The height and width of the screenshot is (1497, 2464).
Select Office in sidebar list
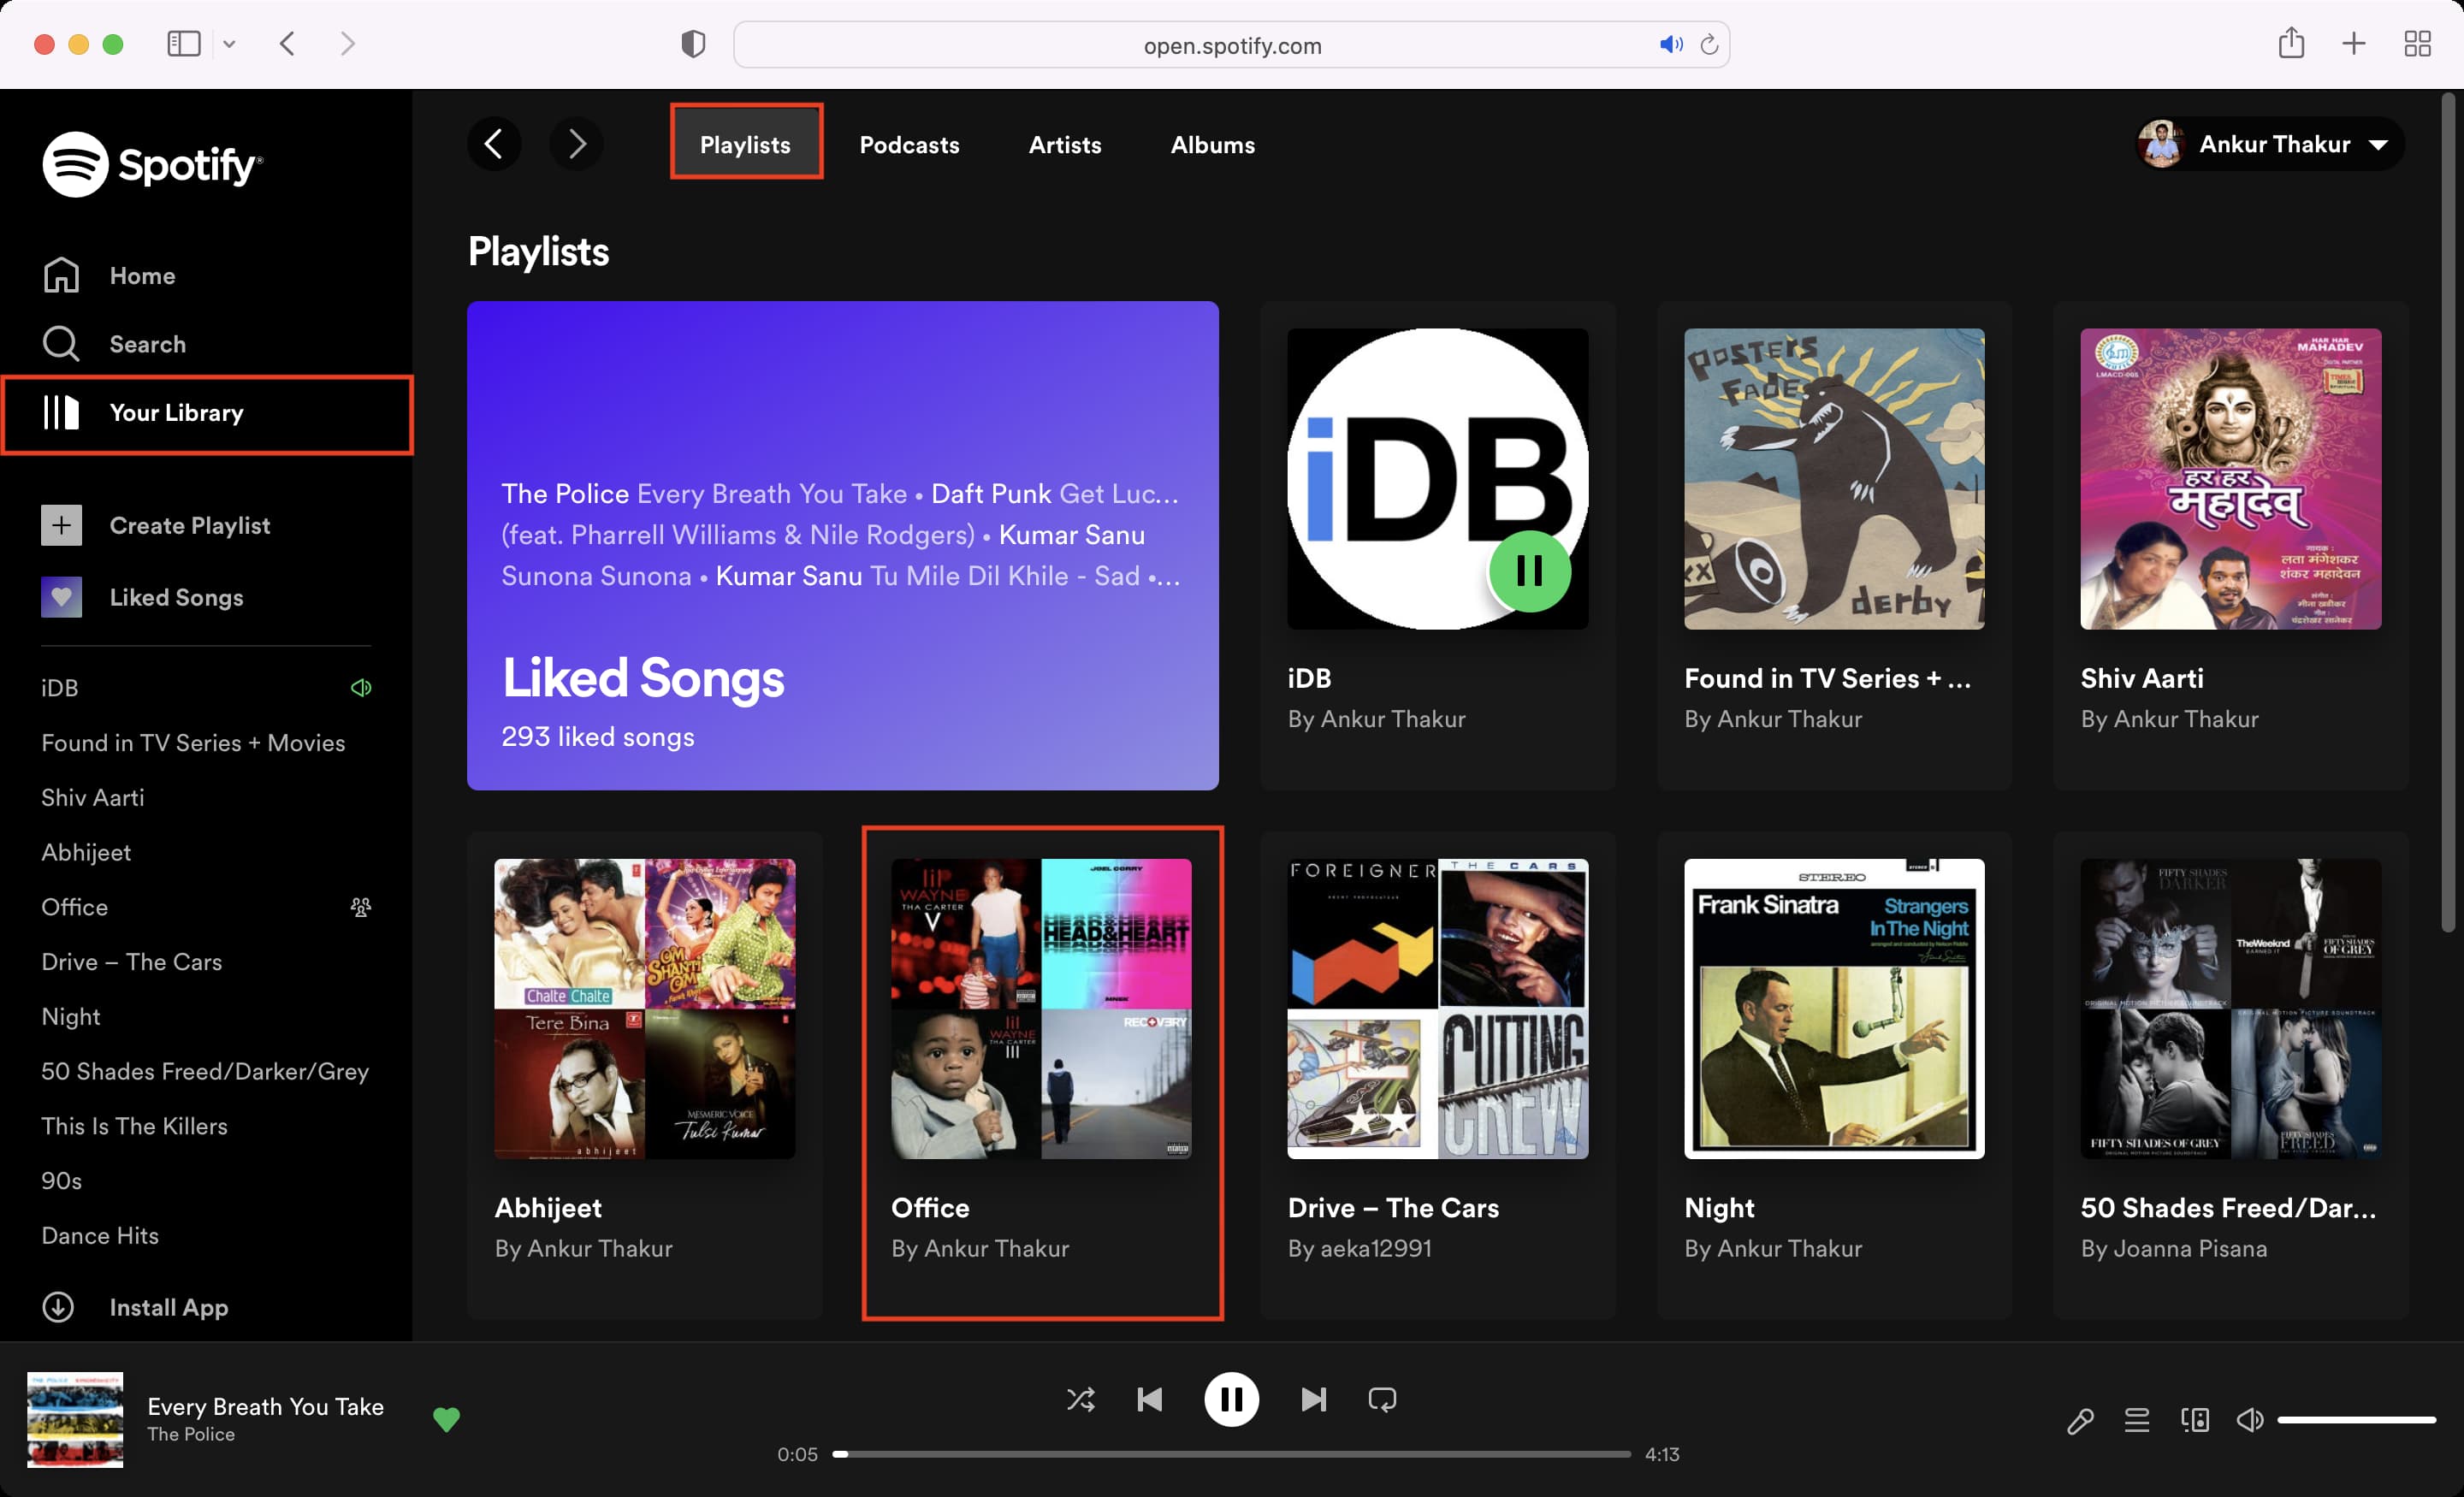click(x=75, y=907)
